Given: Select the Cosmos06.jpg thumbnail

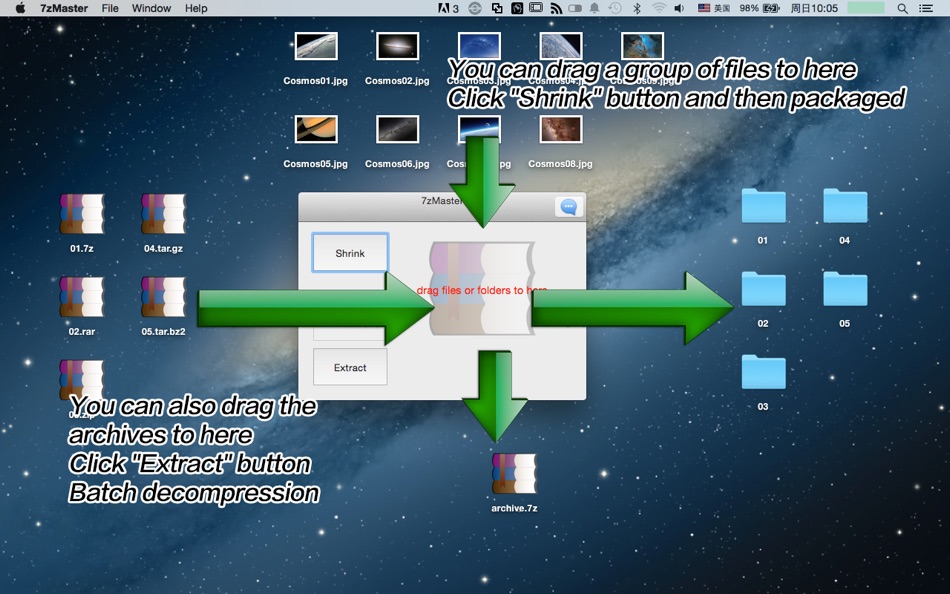Looking at the screenshot, I should coord(397,129).
